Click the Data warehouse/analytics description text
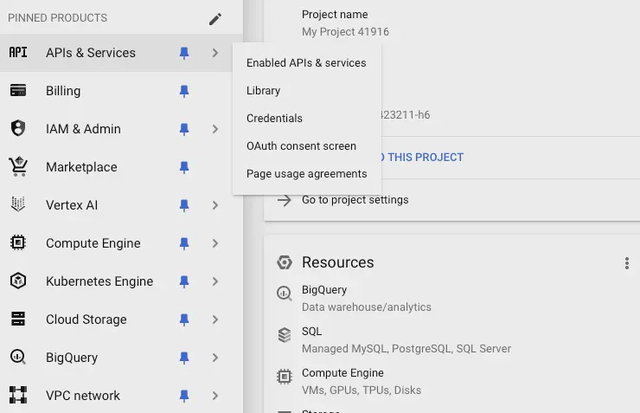The height and width of the screenshot is (413, 640). pyautogui.click(x=367, y=307)
